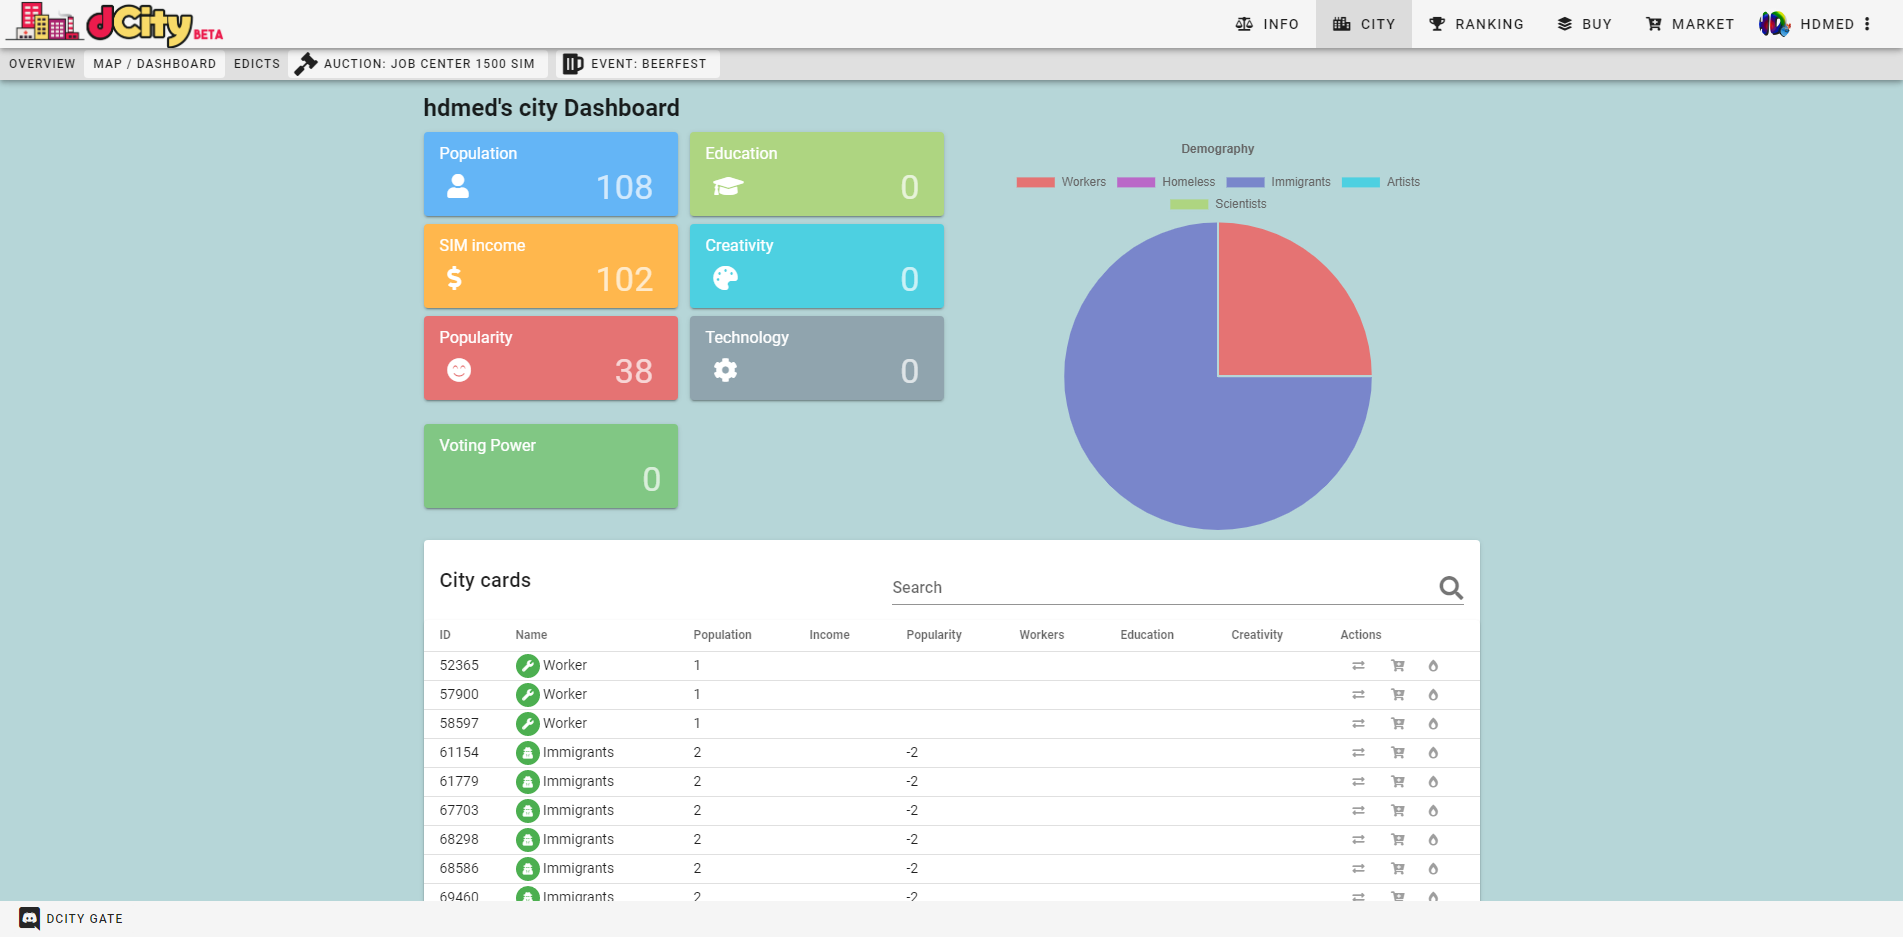The image size is (1903, 937).
Task: Click transfer arrows icon for card 52365
Action: tap(1358, 666)
